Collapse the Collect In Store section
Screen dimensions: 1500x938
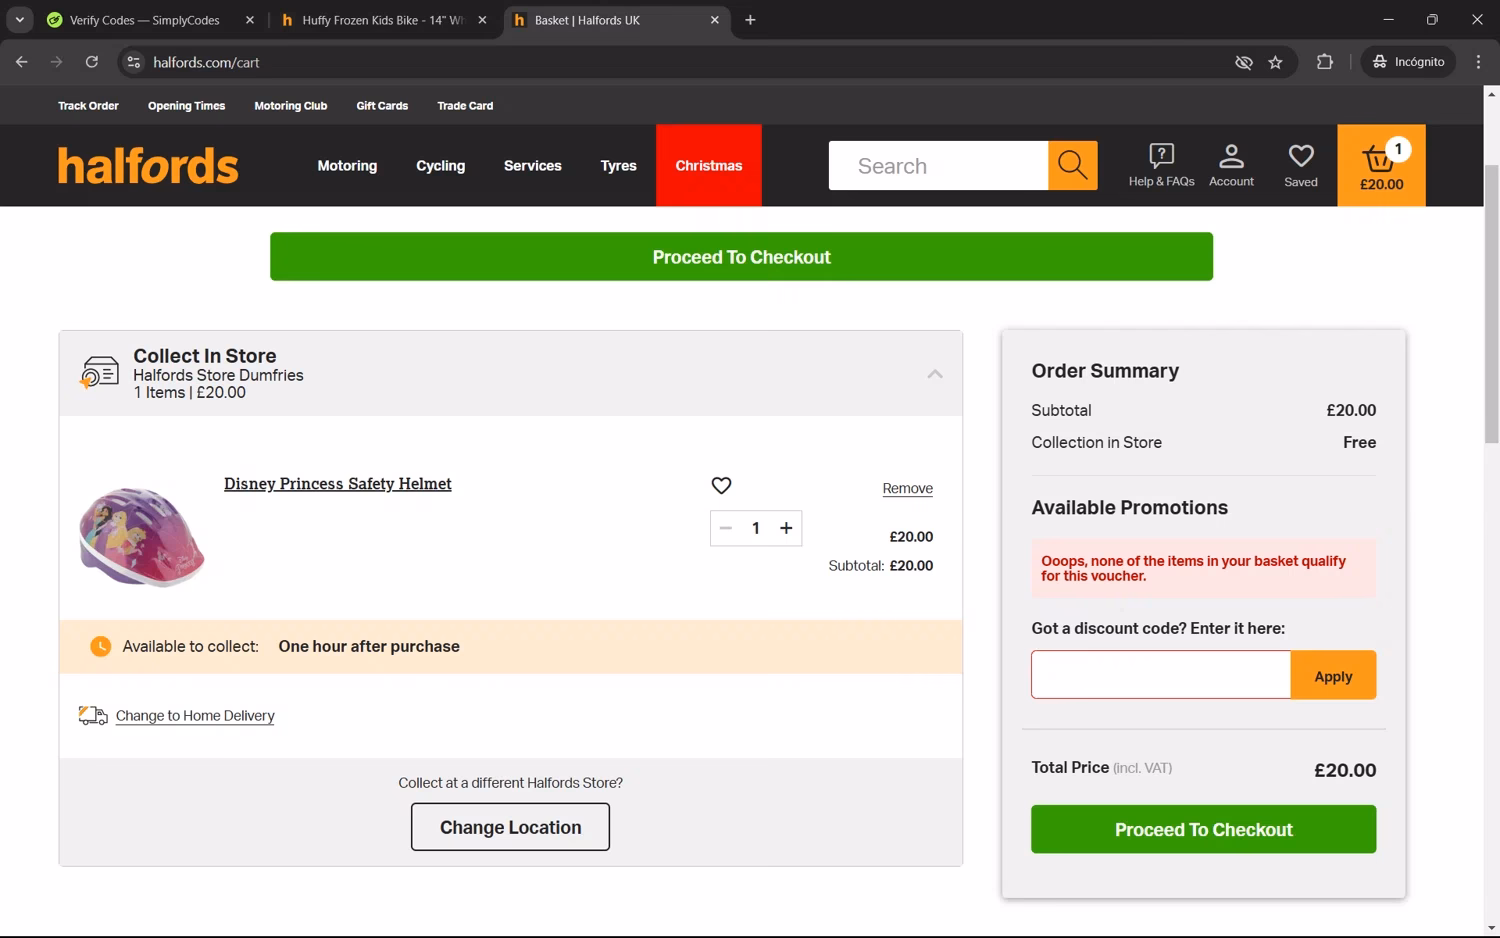pyautogui.click(x=934, y=374)
